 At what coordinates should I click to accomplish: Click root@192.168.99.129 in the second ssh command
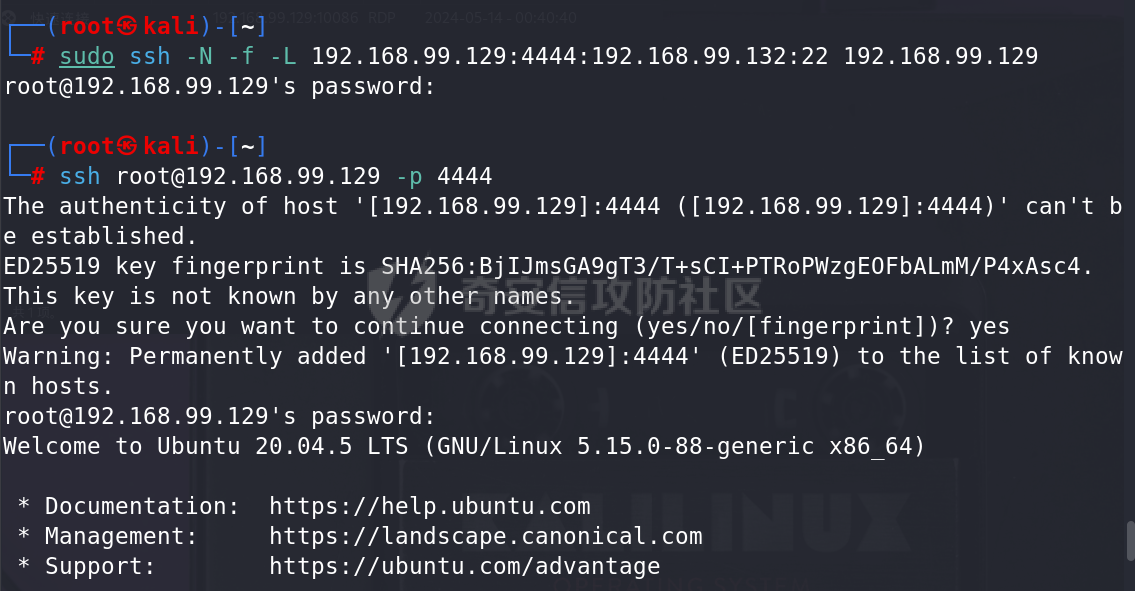pos(248,177)
